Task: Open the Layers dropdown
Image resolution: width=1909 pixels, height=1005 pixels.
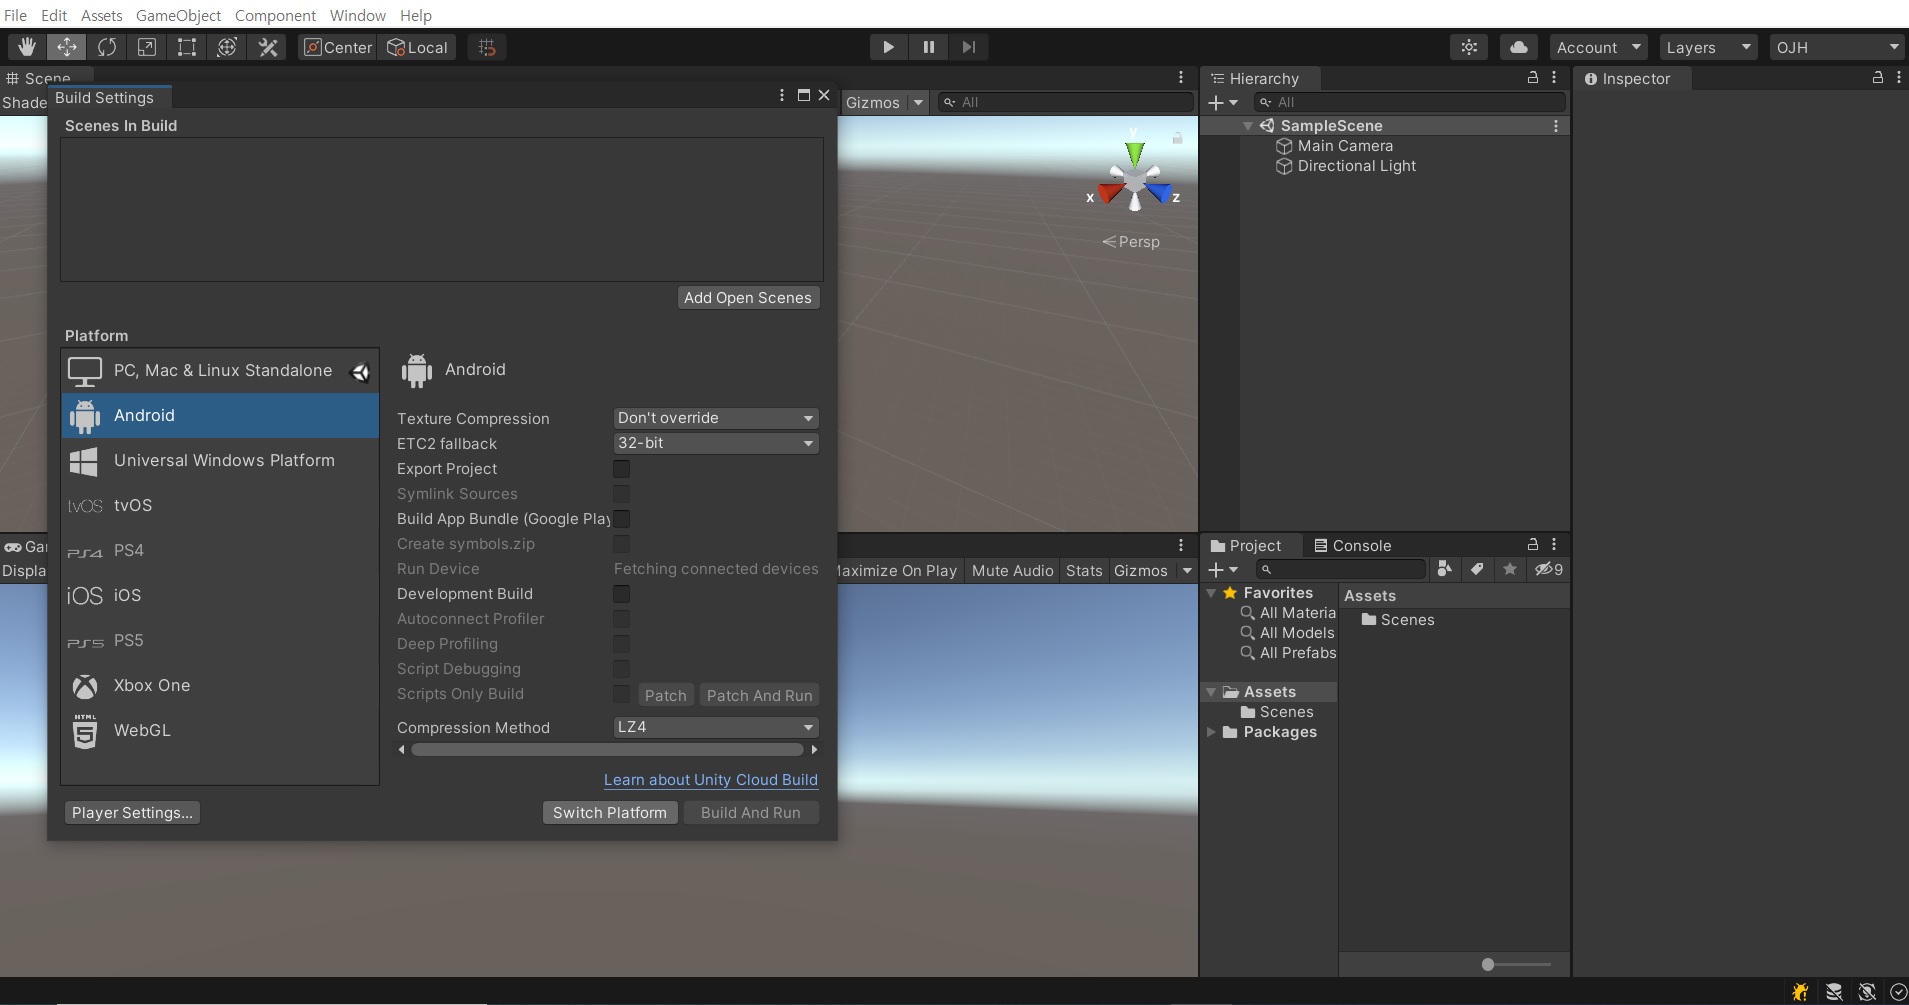Action: coord(1708,47)
